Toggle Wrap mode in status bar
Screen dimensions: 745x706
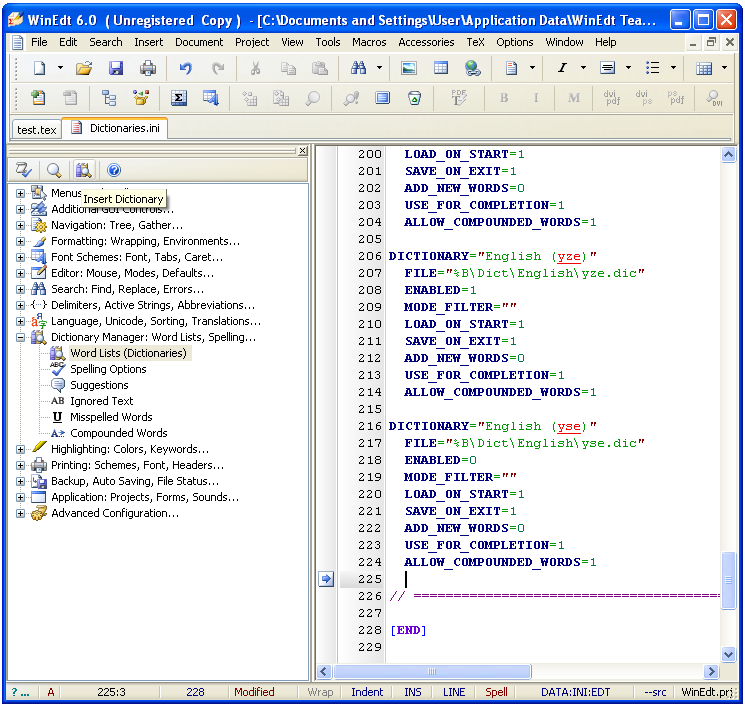click(320, 692)
